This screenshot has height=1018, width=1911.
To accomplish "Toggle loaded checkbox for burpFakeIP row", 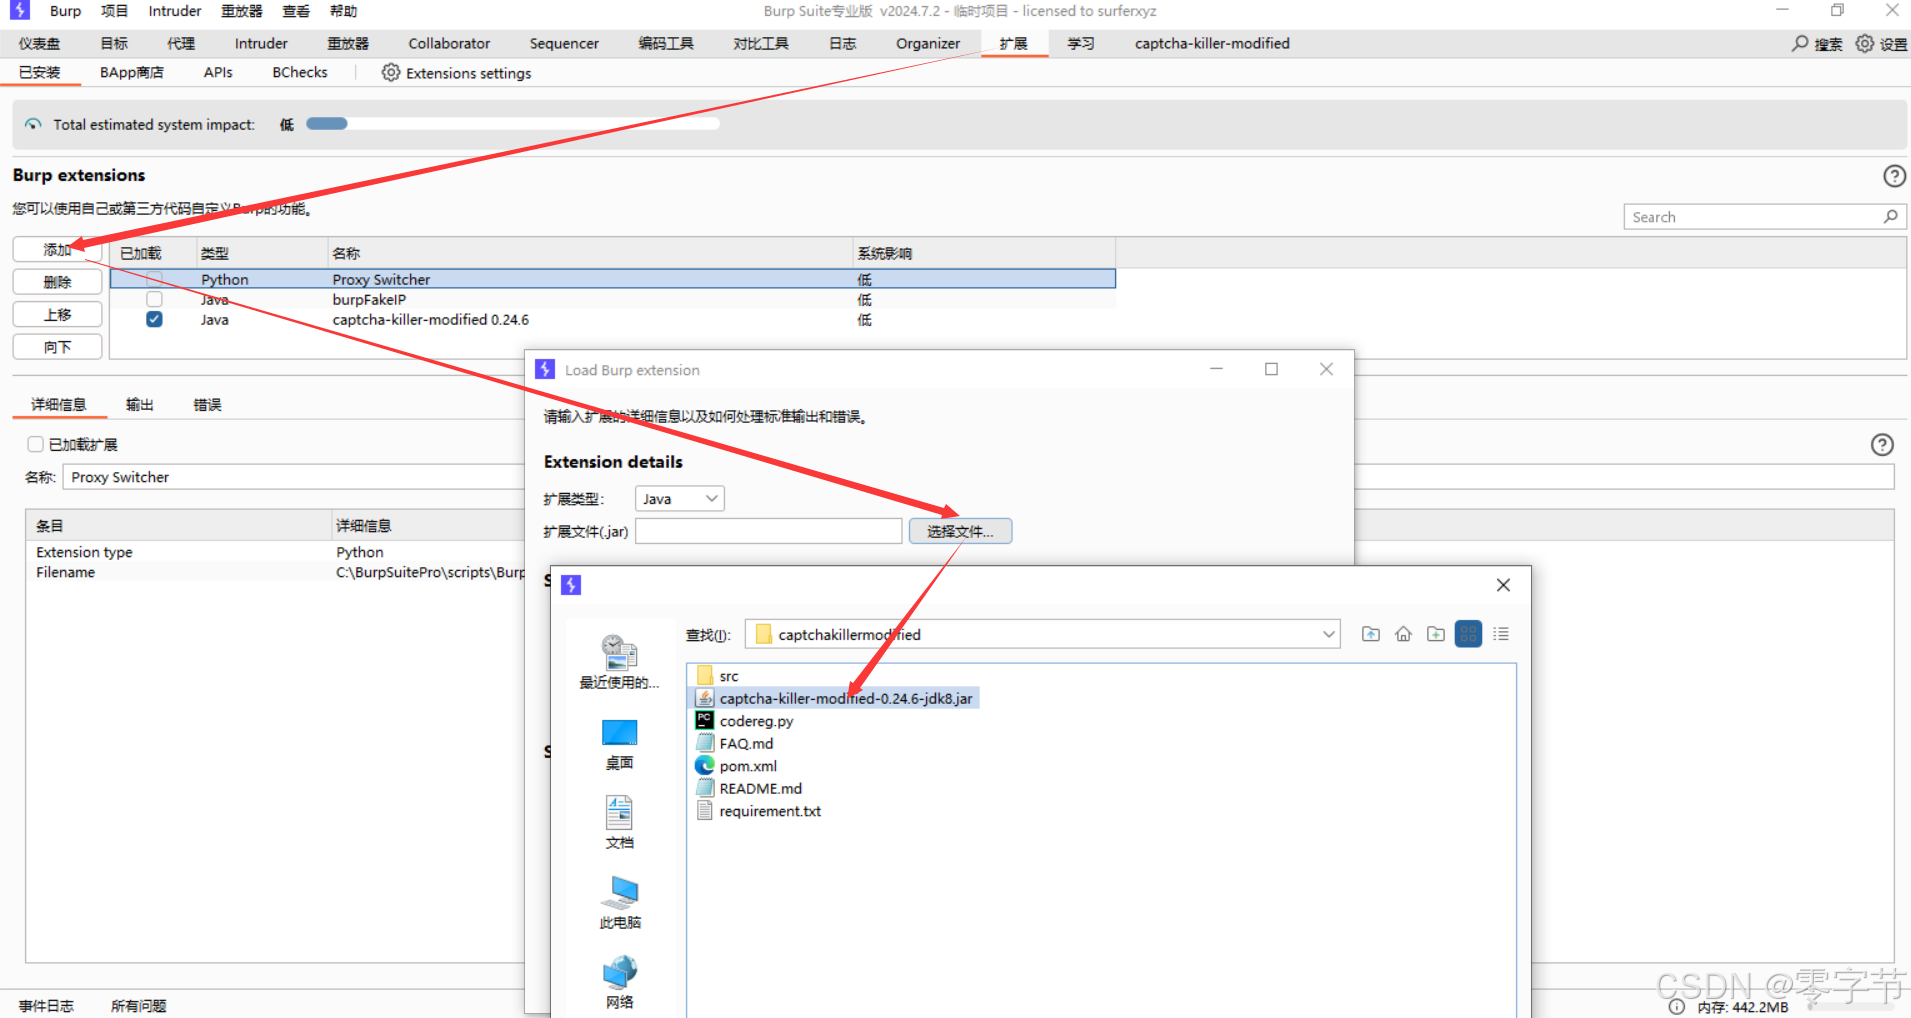I will [154, 299].
